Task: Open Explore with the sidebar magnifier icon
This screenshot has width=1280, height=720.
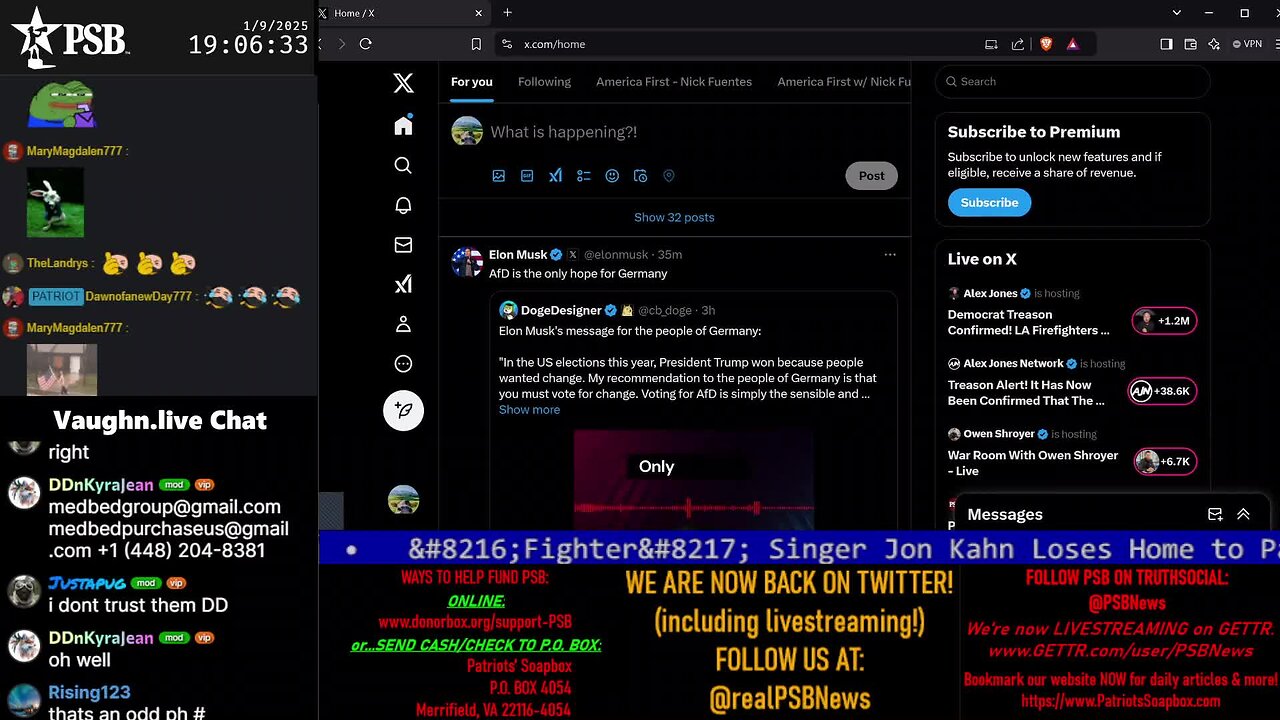Action: pos(403,165)
